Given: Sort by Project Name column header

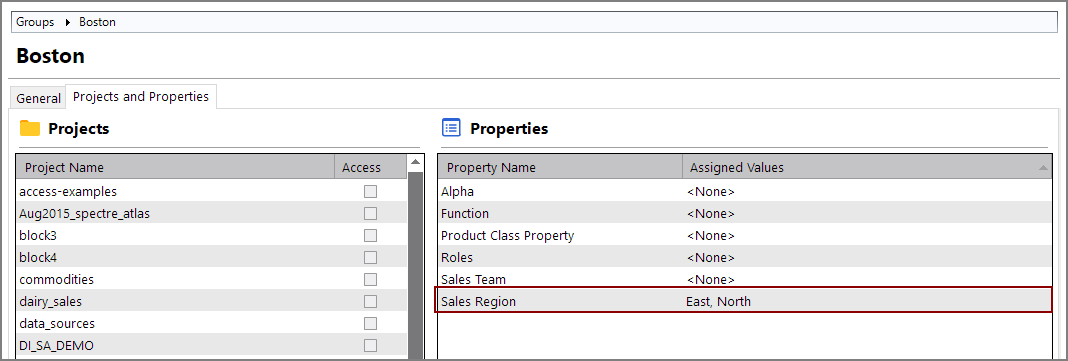Looking at the screenshot, I should [x=176, y=168].
